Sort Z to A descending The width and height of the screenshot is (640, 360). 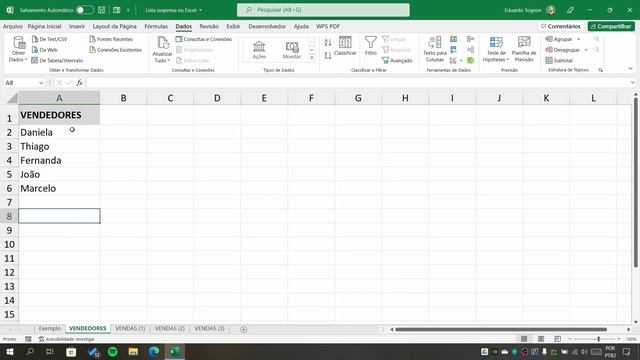point(328,55)
